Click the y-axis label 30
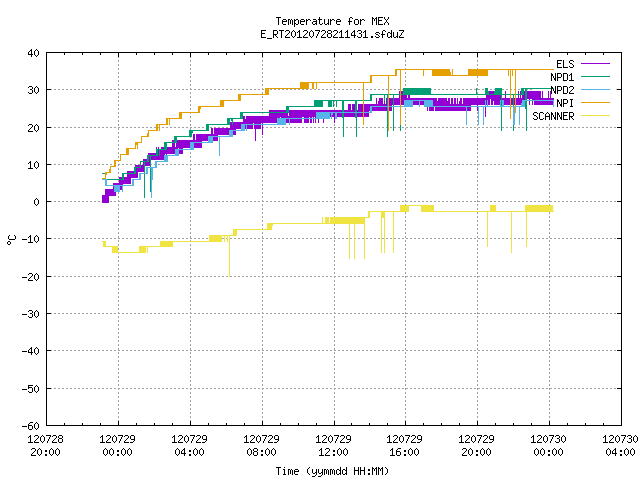Viewport: 640px width, 480px height. 33,90
